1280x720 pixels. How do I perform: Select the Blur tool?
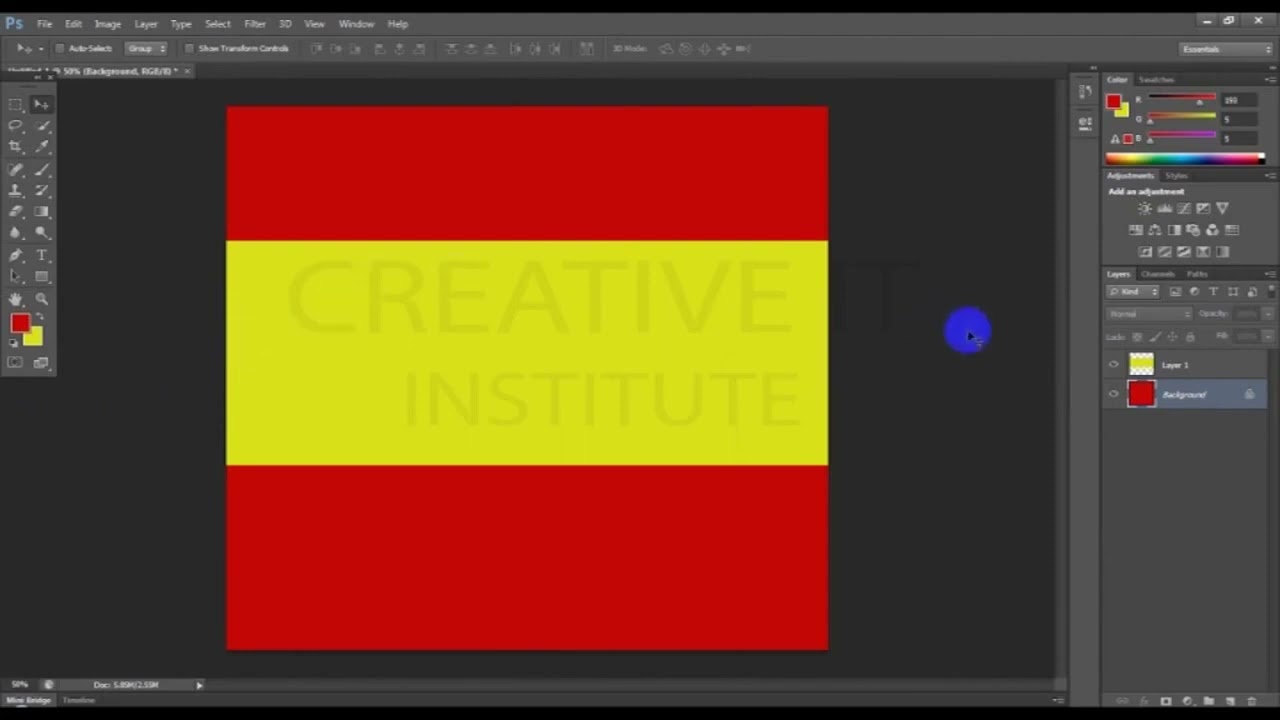(x=16, y=233)
